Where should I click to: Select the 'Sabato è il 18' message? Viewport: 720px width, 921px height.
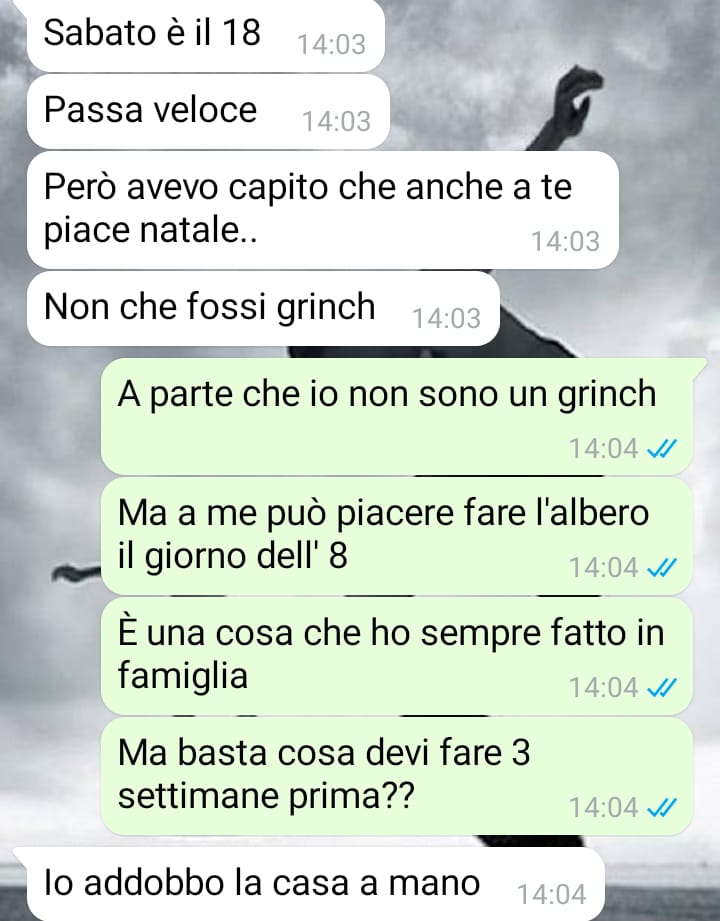[x=206, y=35]
